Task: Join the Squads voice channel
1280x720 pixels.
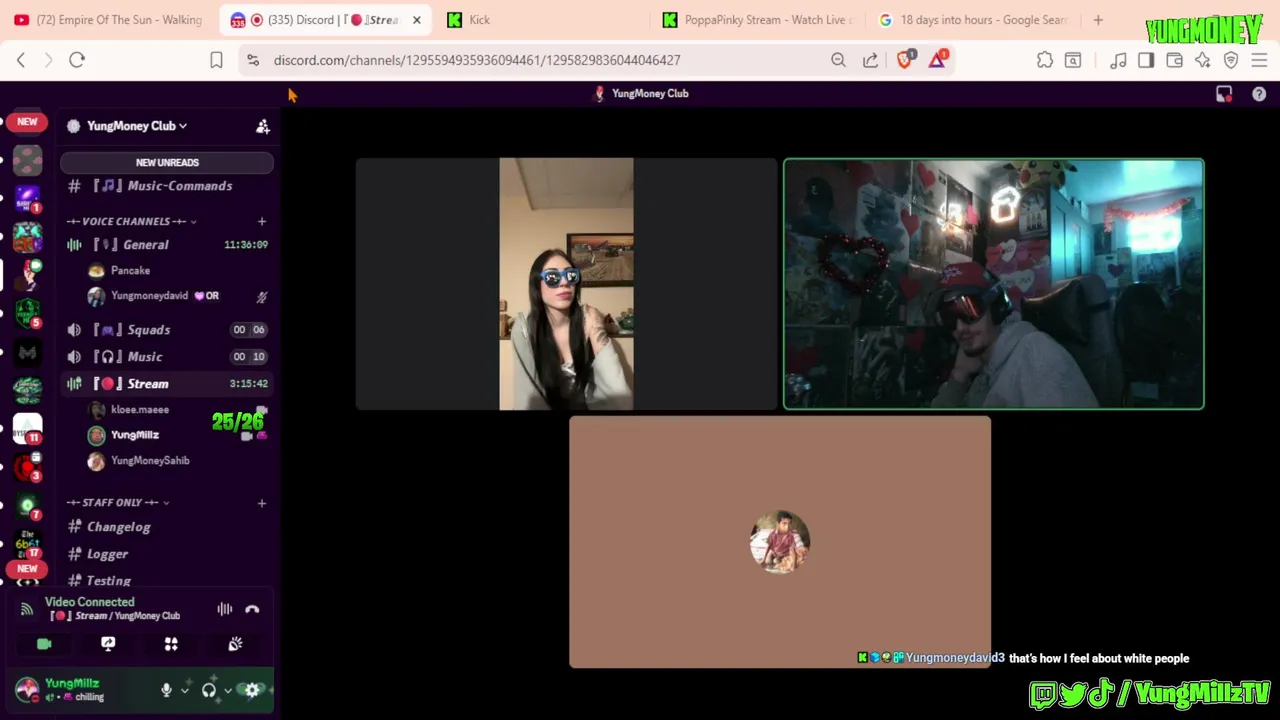Action: point(167,329)
